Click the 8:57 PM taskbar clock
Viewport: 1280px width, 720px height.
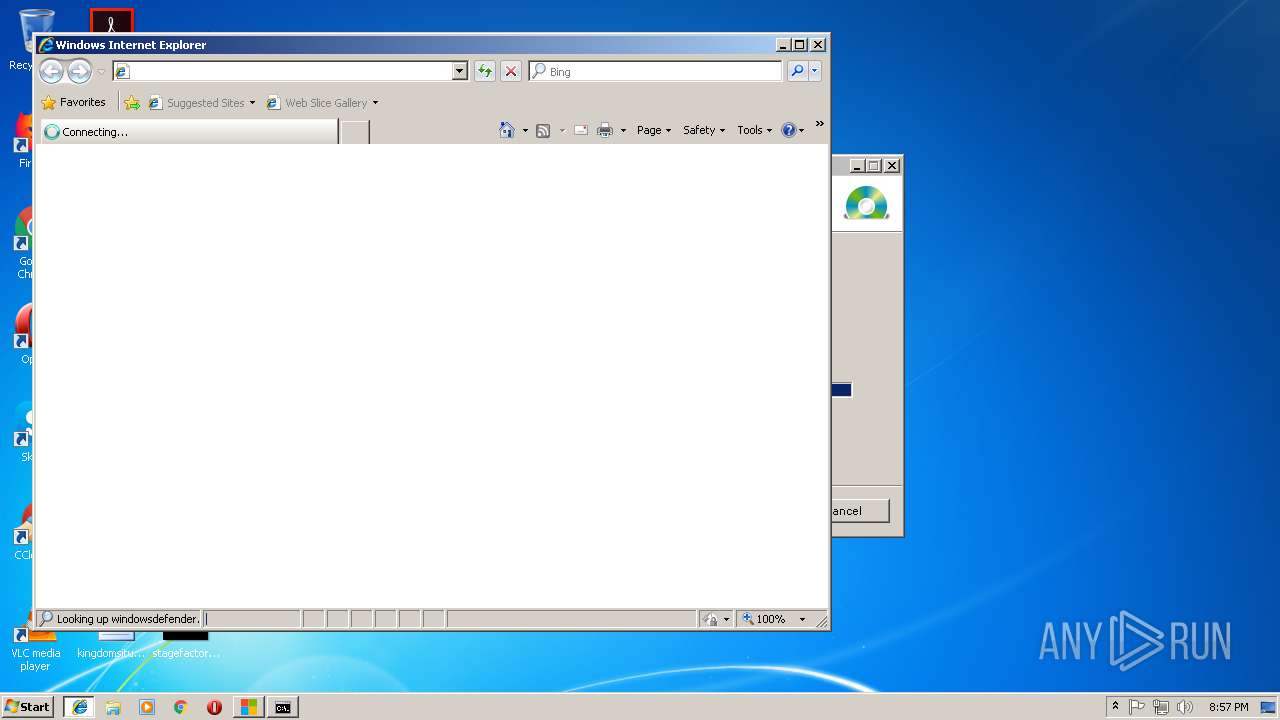(1228, 707)
